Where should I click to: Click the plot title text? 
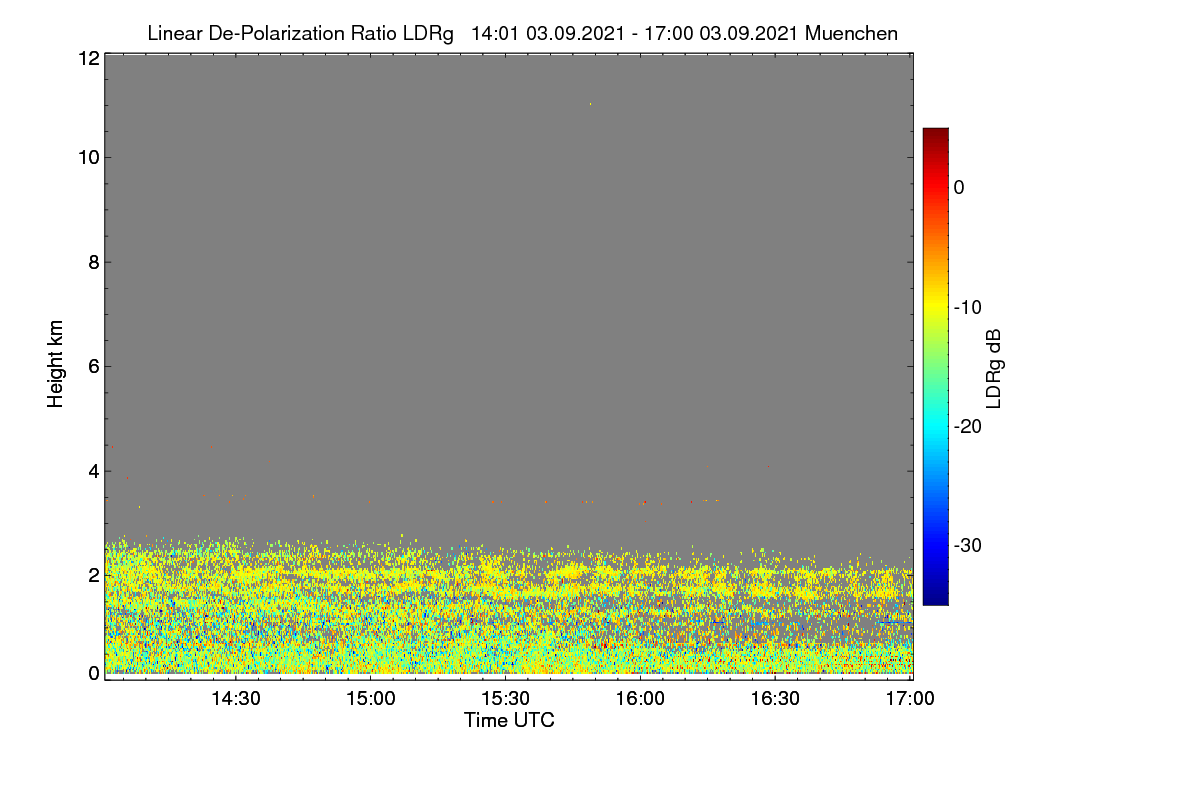[522, 33]
